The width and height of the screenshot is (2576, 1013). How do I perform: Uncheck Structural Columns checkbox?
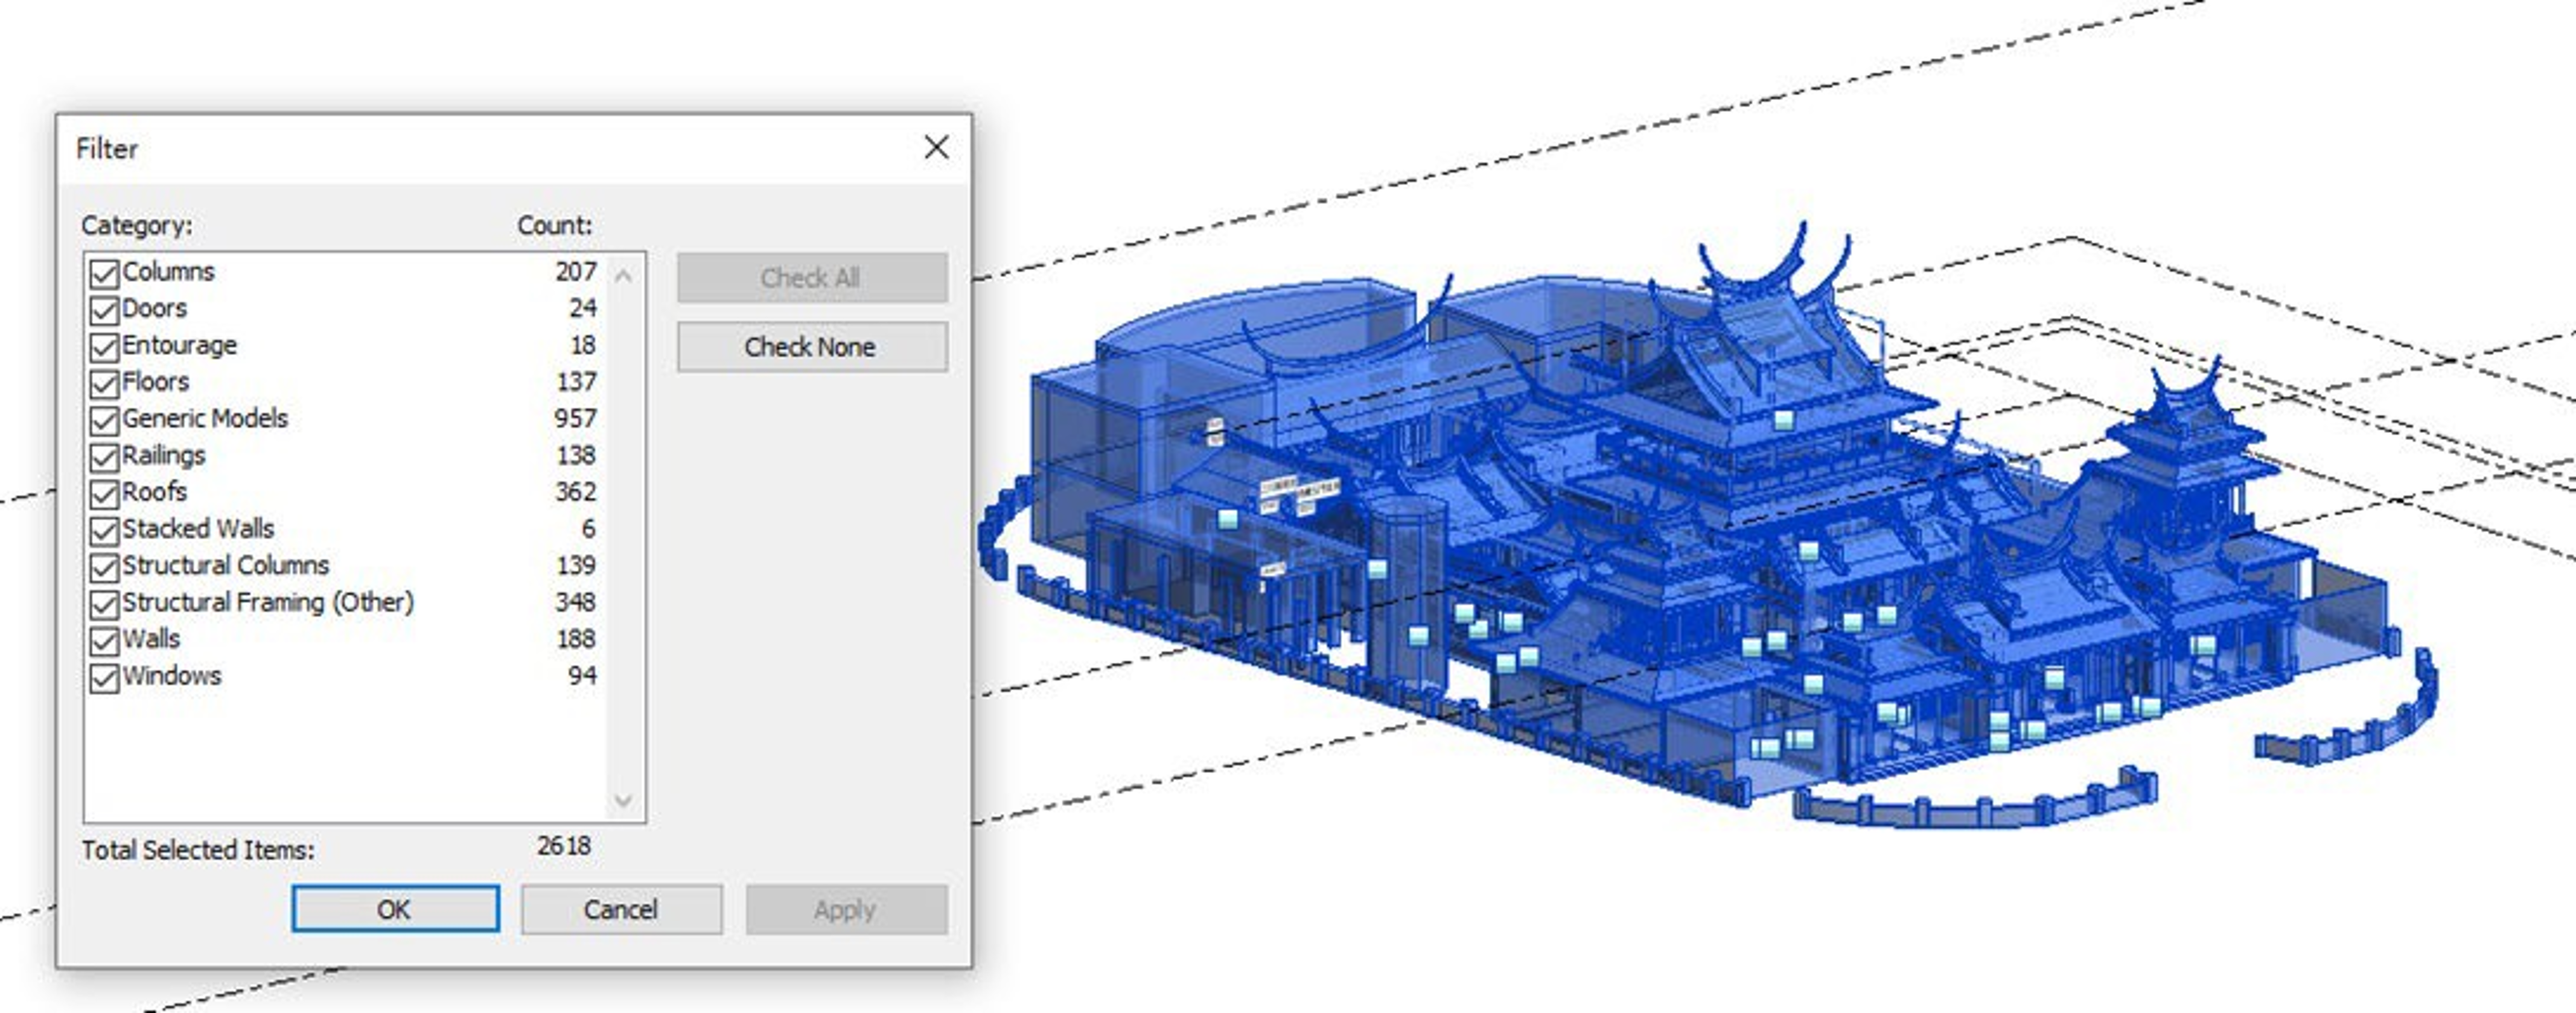[x=104, y=567]
